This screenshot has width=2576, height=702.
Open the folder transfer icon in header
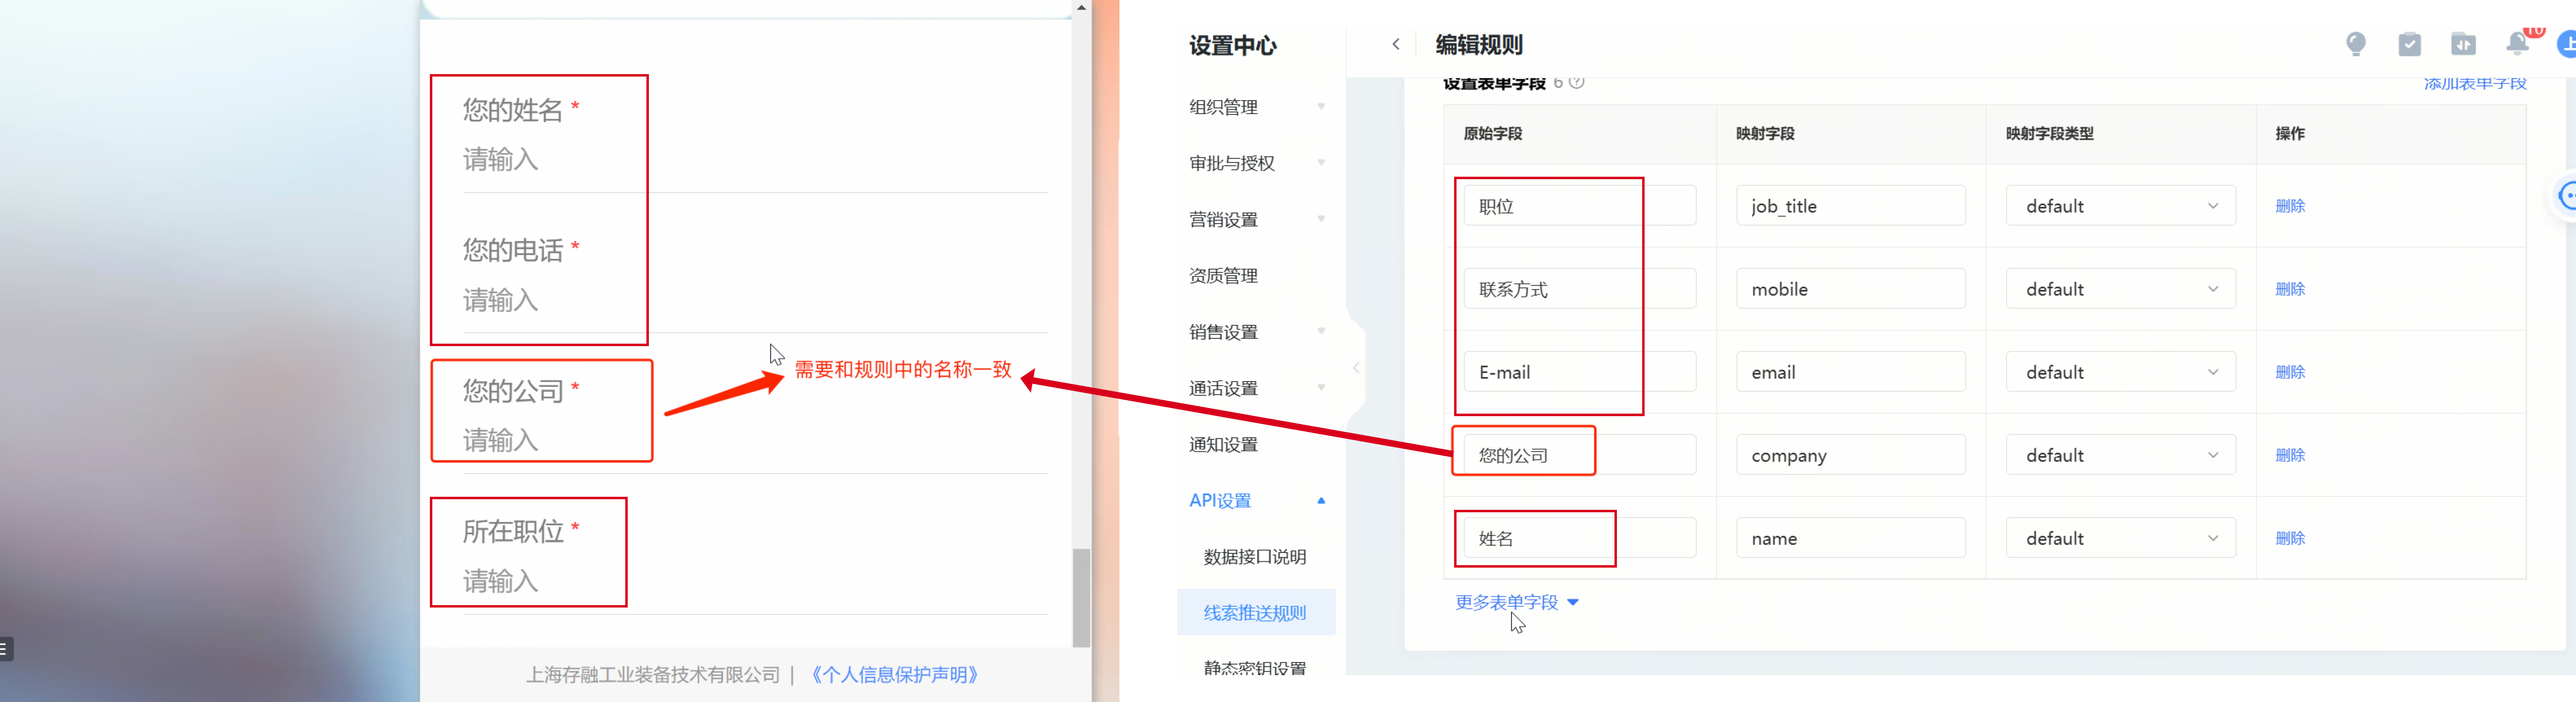2463,44
